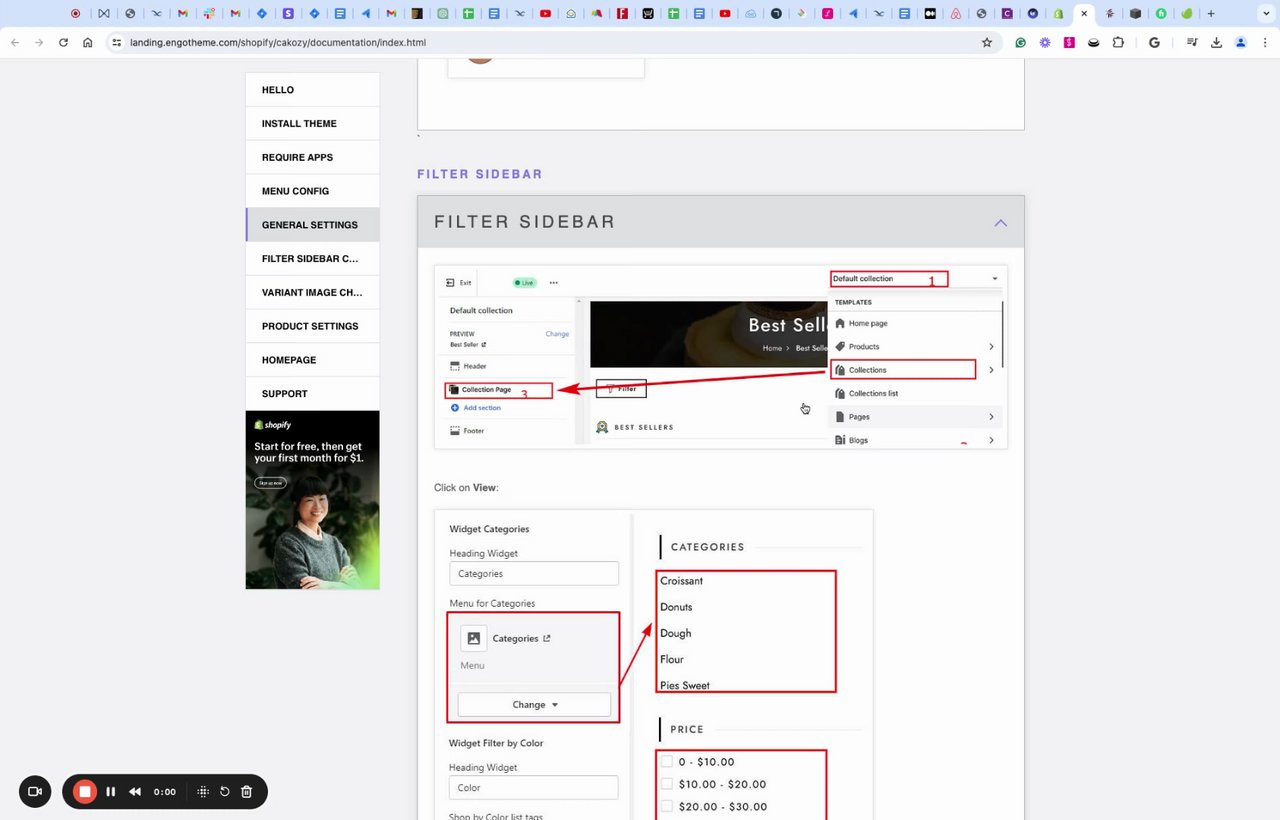Switch to the first tab with red record icon
Screen dimensions: 1280x820
(76, 14)
